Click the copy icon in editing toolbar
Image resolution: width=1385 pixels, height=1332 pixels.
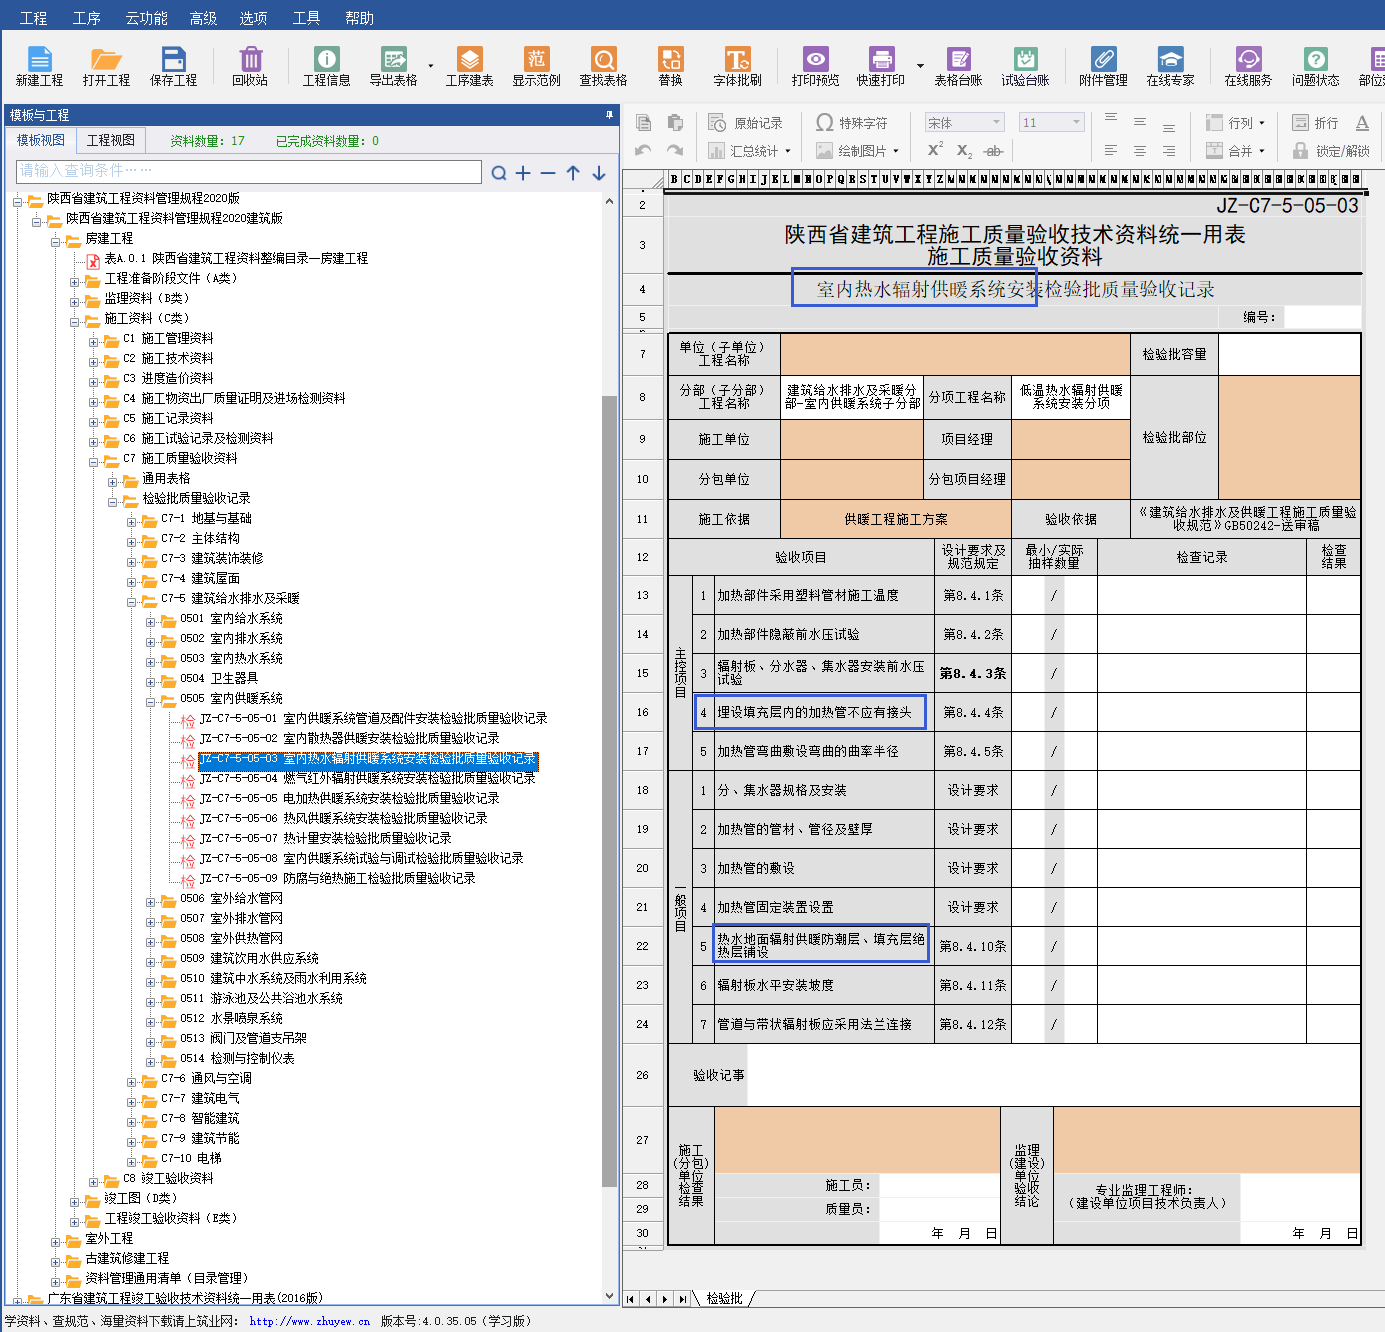click(644, 123)
